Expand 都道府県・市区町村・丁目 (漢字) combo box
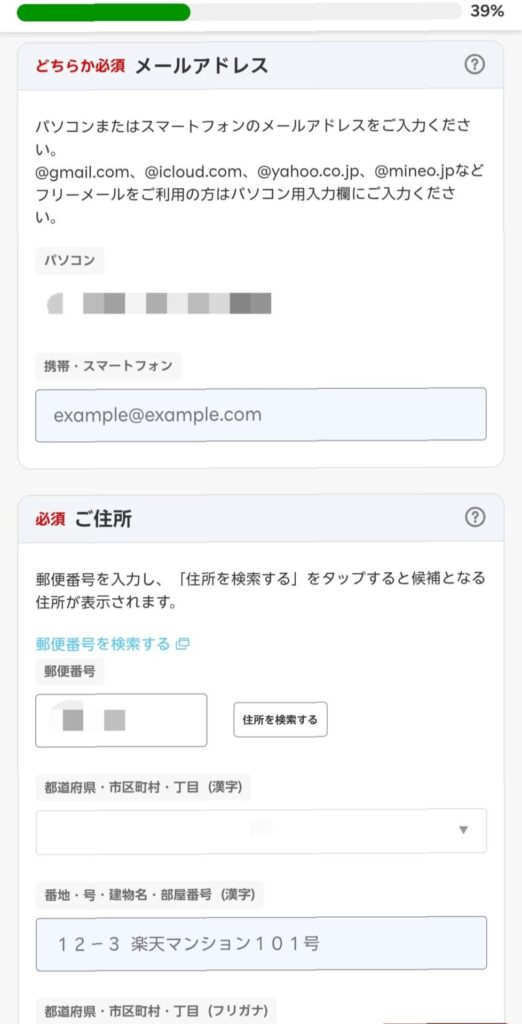522x1024 pixels. (x=261, y=831)
